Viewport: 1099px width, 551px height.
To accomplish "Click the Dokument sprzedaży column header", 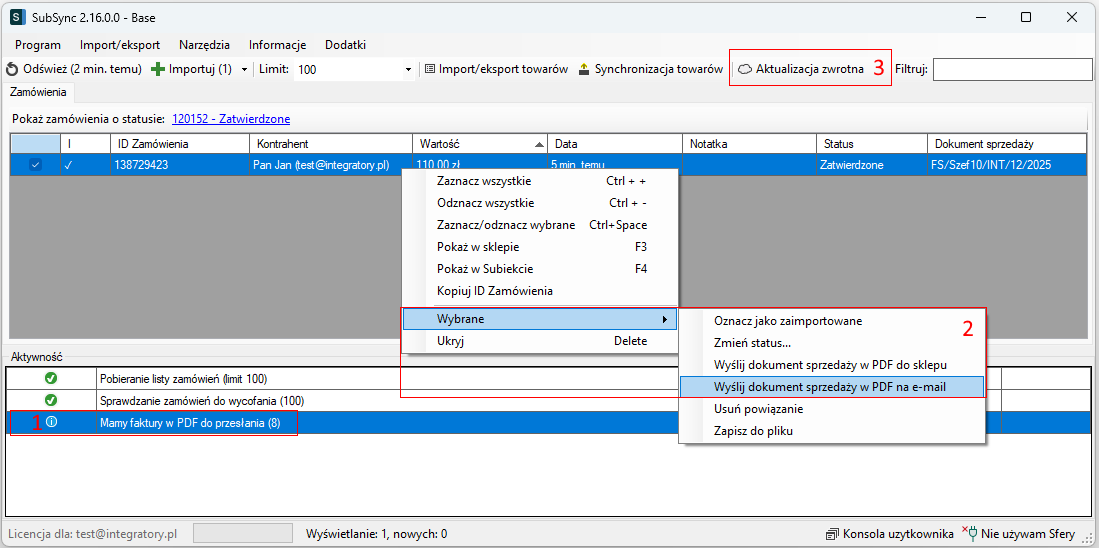I will pyautogui.click(x=1007, y=144).
